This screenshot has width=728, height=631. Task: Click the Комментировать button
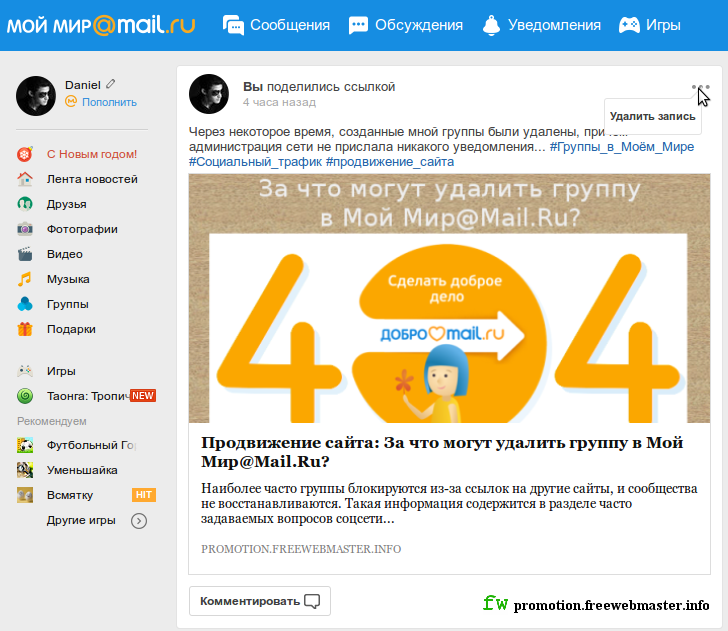[x=260, y=601]
